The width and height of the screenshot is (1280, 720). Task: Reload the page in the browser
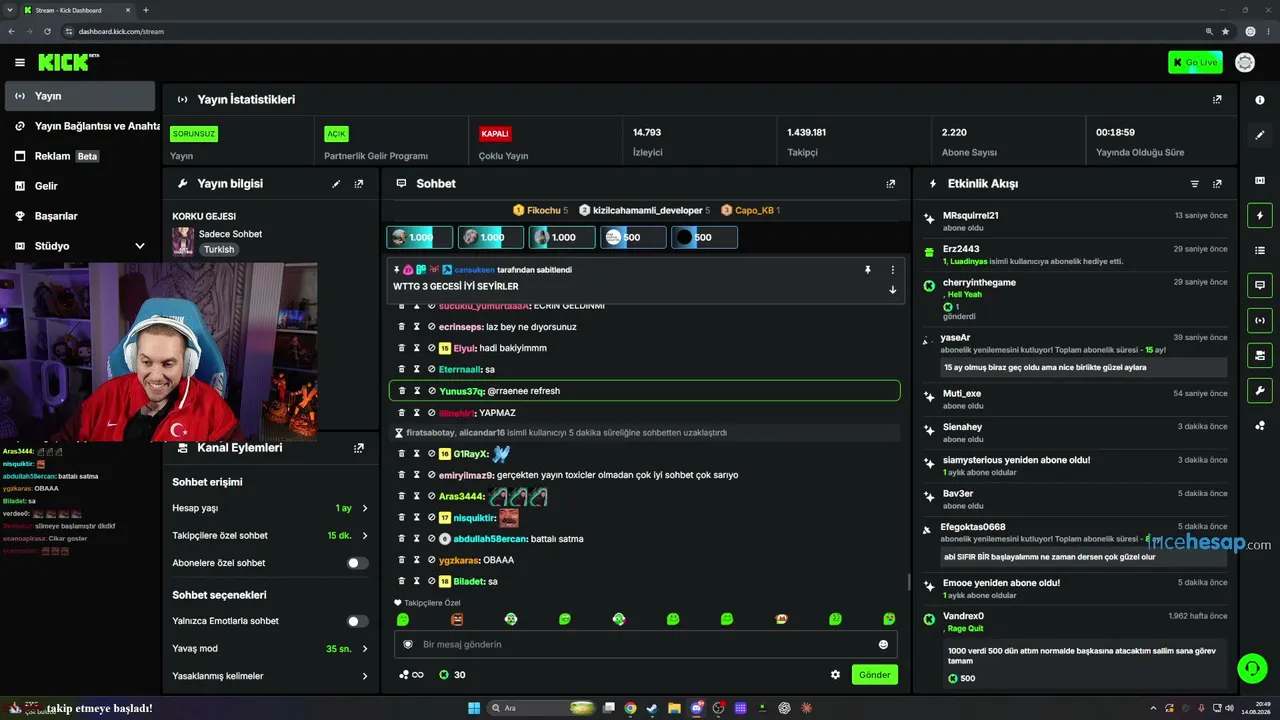pyautogui.click(x=45, y=31)
